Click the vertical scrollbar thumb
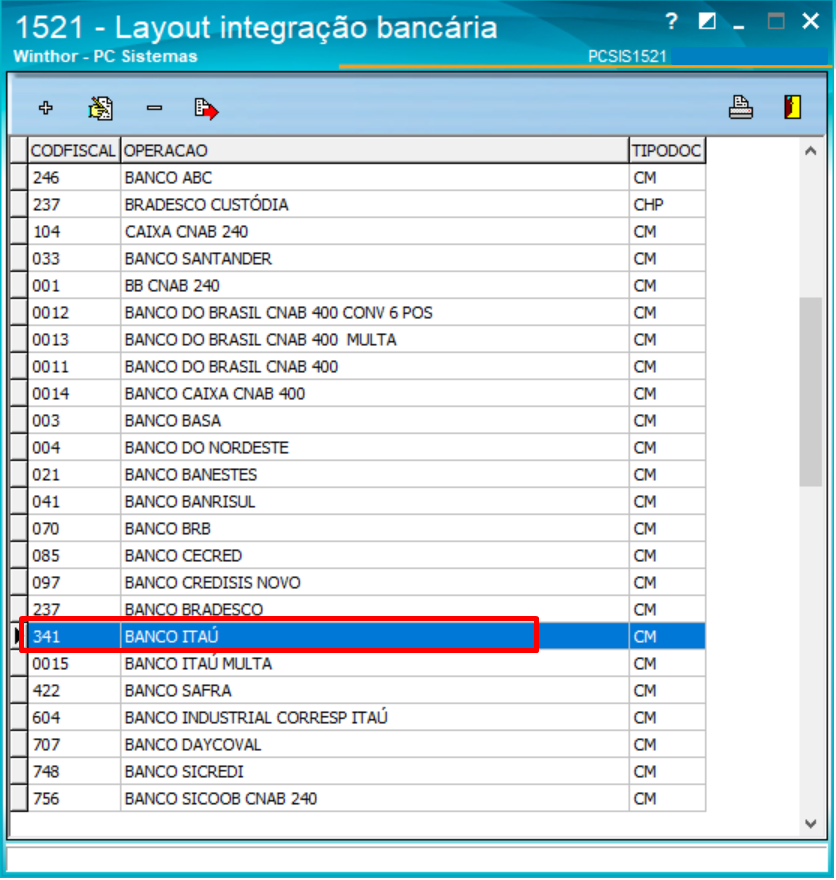 click(x=810, y=392)
